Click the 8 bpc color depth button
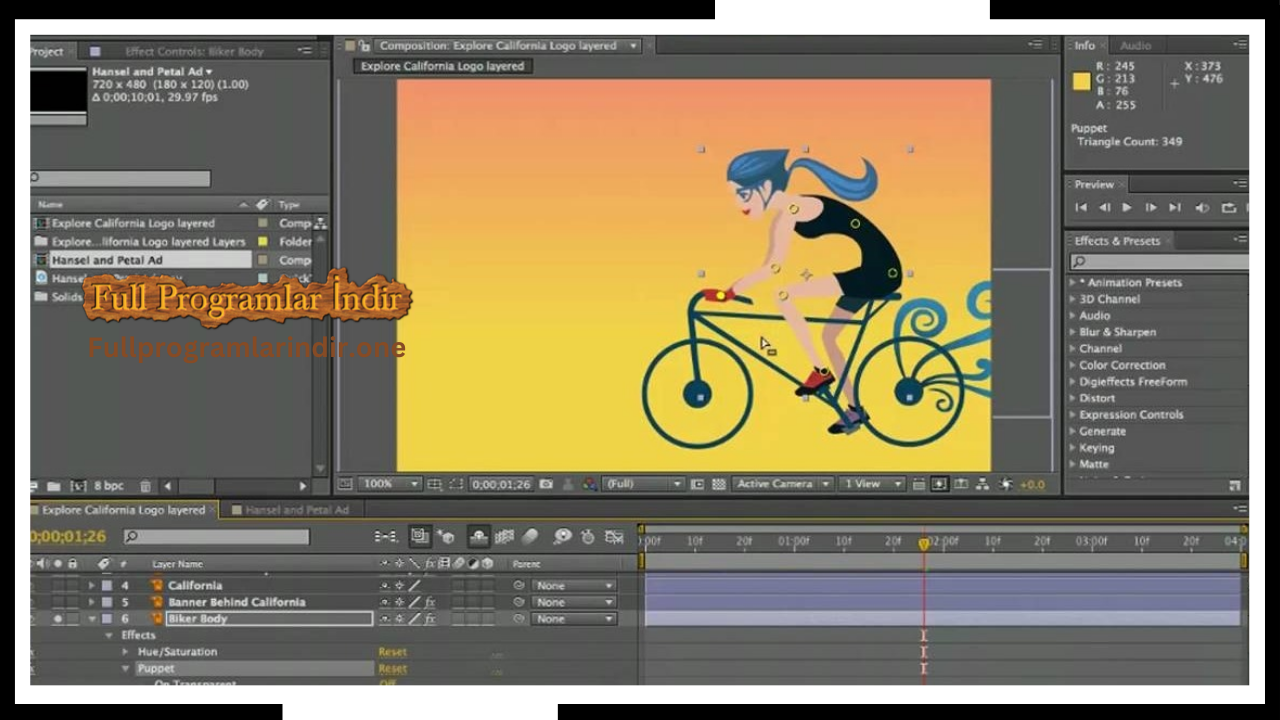The width and height of the screenshot is (1280, 720). pos(108,486)
